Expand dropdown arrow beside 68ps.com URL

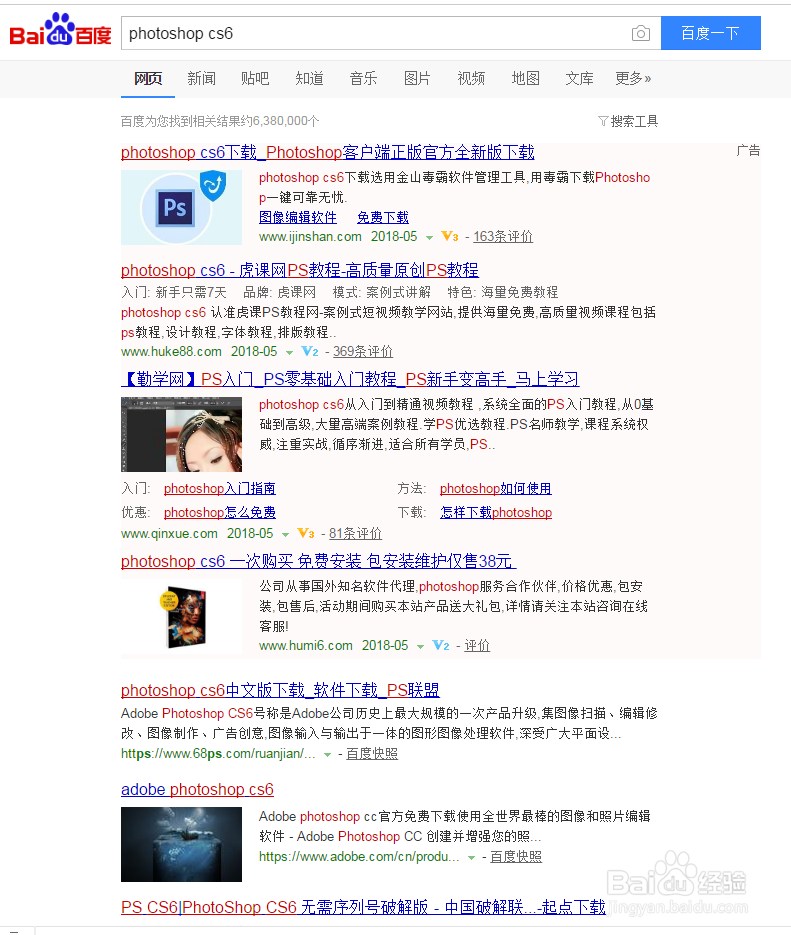pyautogui.click(x=327, y=755)
